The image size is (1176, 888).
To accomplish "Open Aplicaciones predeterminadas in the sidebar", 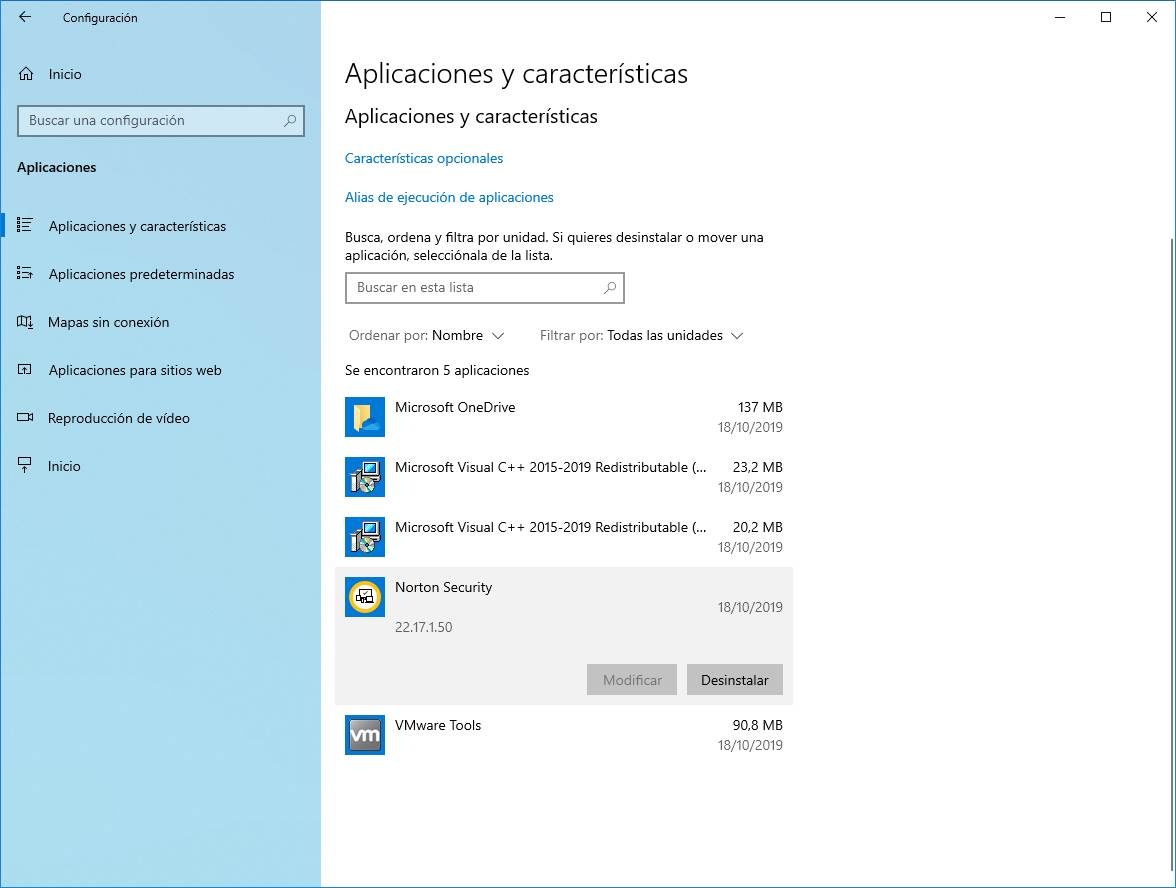I will [x=160, y=274].
